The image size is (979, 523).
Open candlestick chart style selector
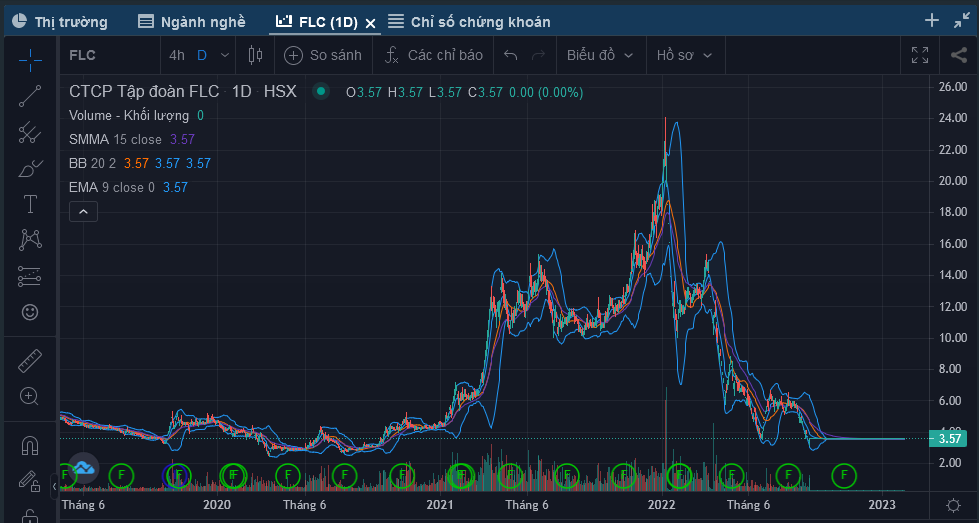[255, 56]
